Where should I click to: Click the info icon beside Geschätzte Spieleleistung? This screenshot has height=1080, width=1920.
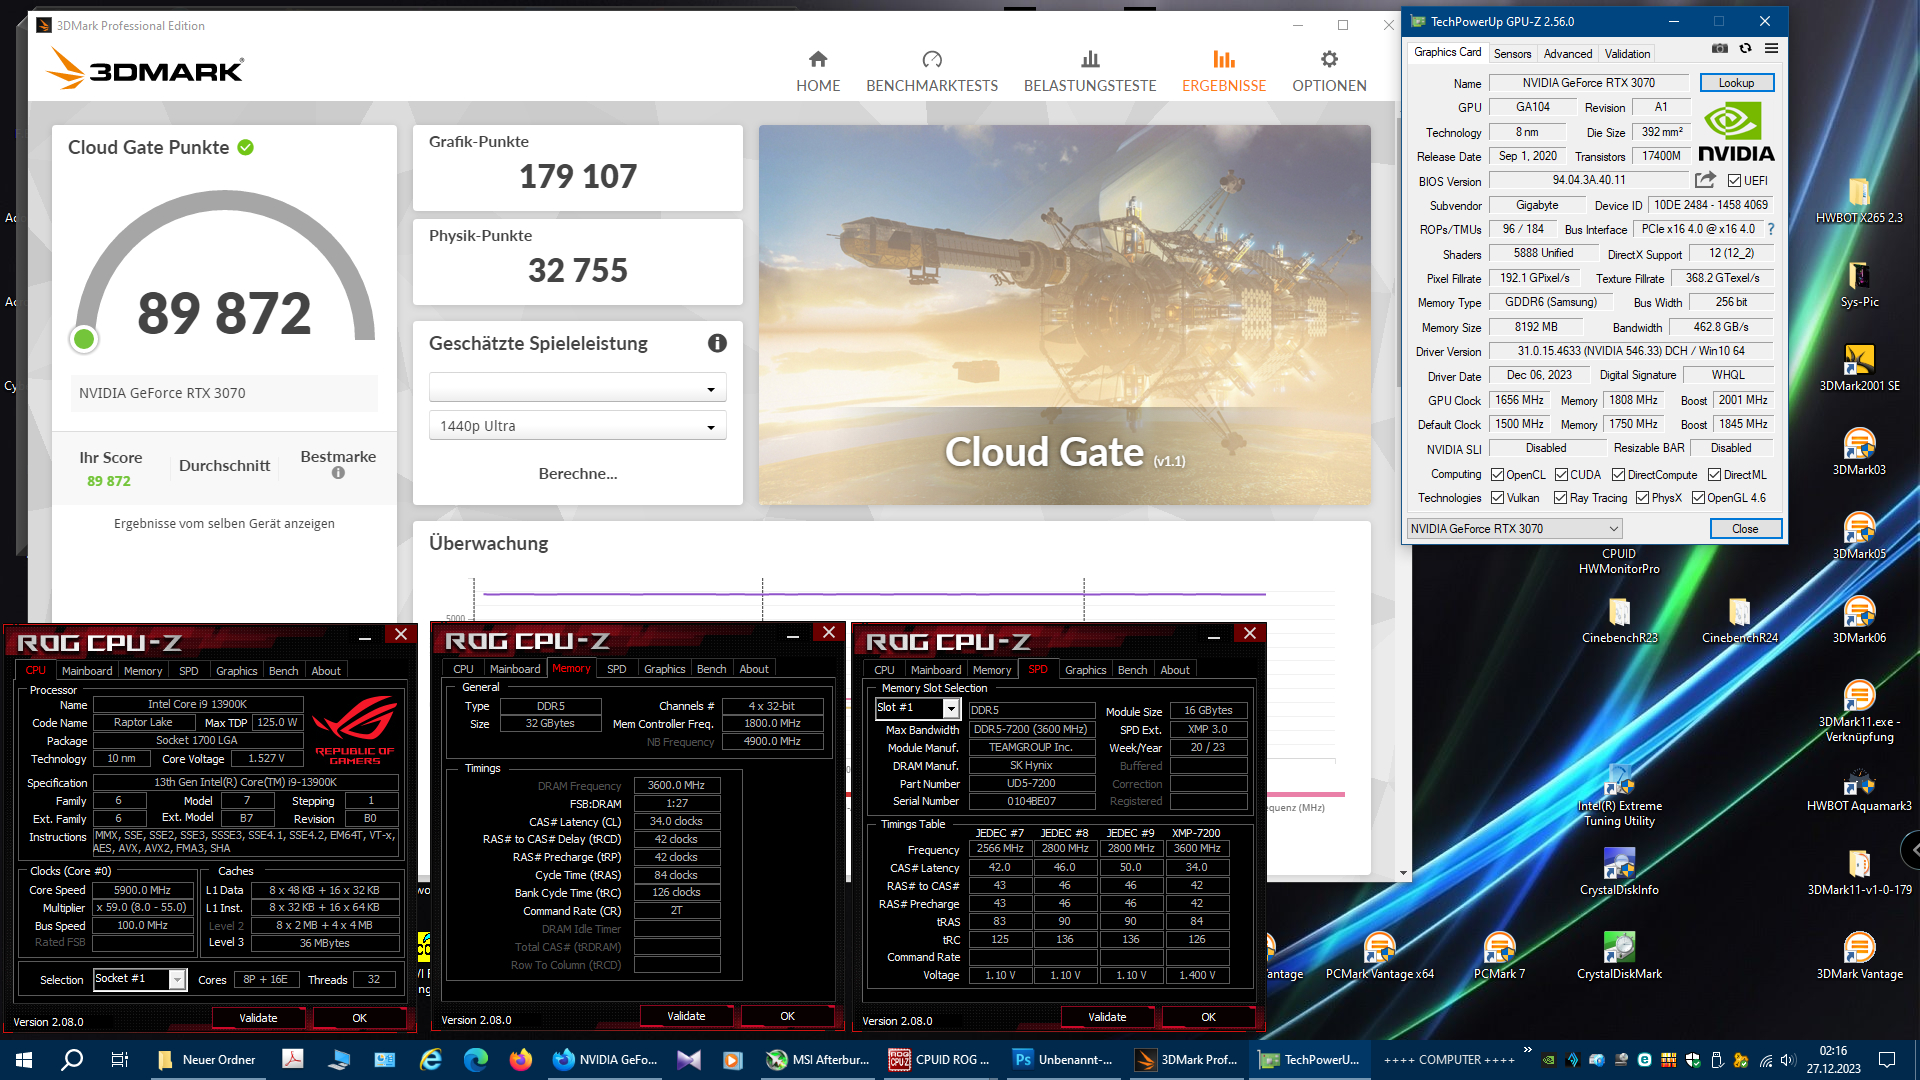tap(717, 343)
